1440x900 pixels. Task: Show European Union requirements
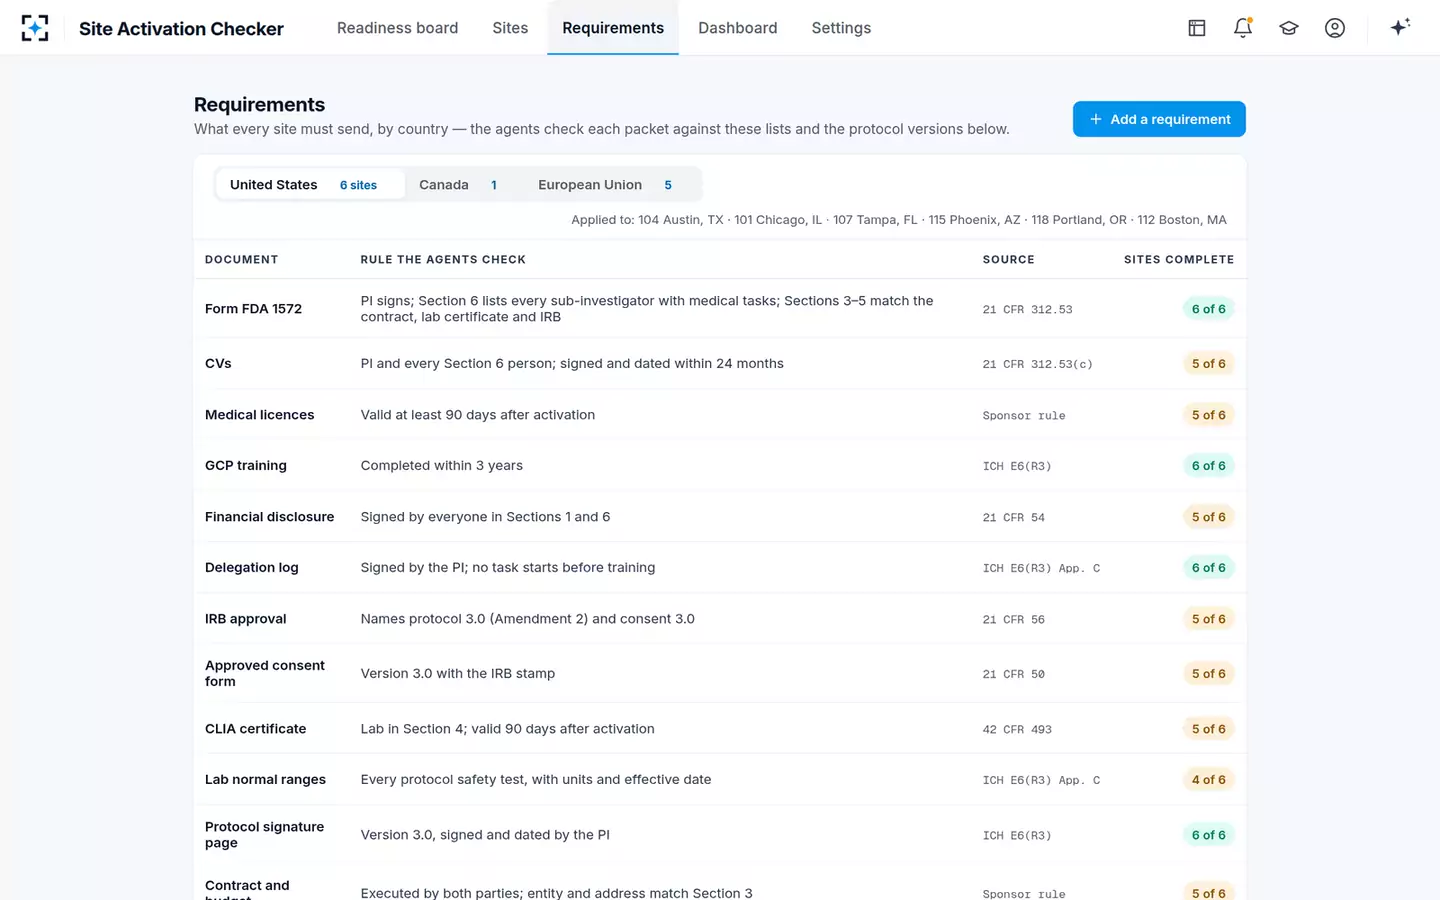[x=605, y=185]
